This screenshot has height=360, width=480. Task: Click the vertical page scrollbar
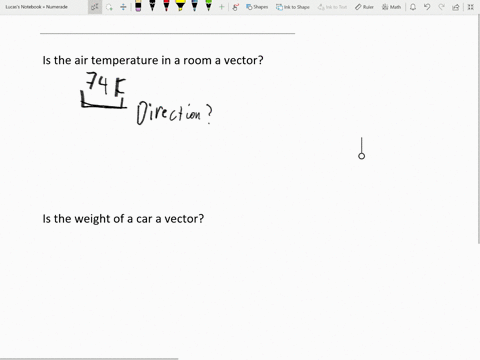click(479, 128)
